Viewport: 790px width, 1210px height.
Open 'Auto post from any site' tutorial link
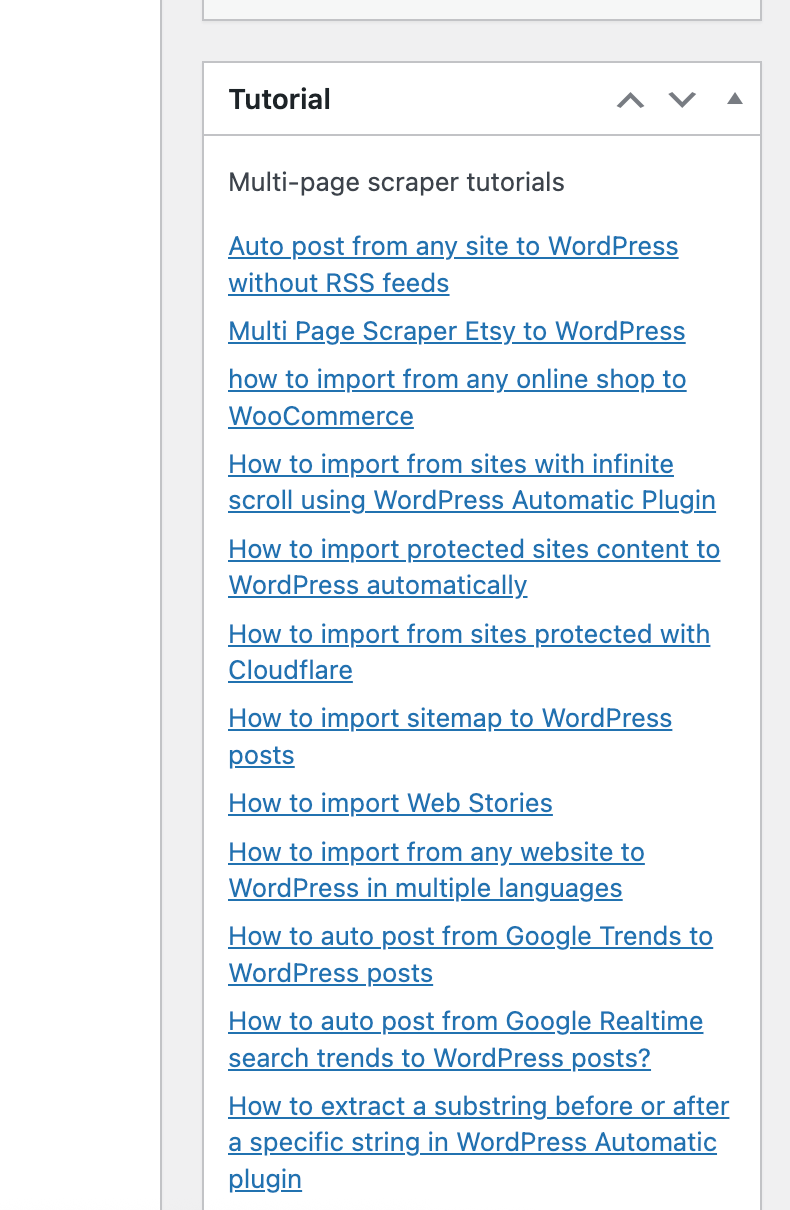tap(452, 247)
